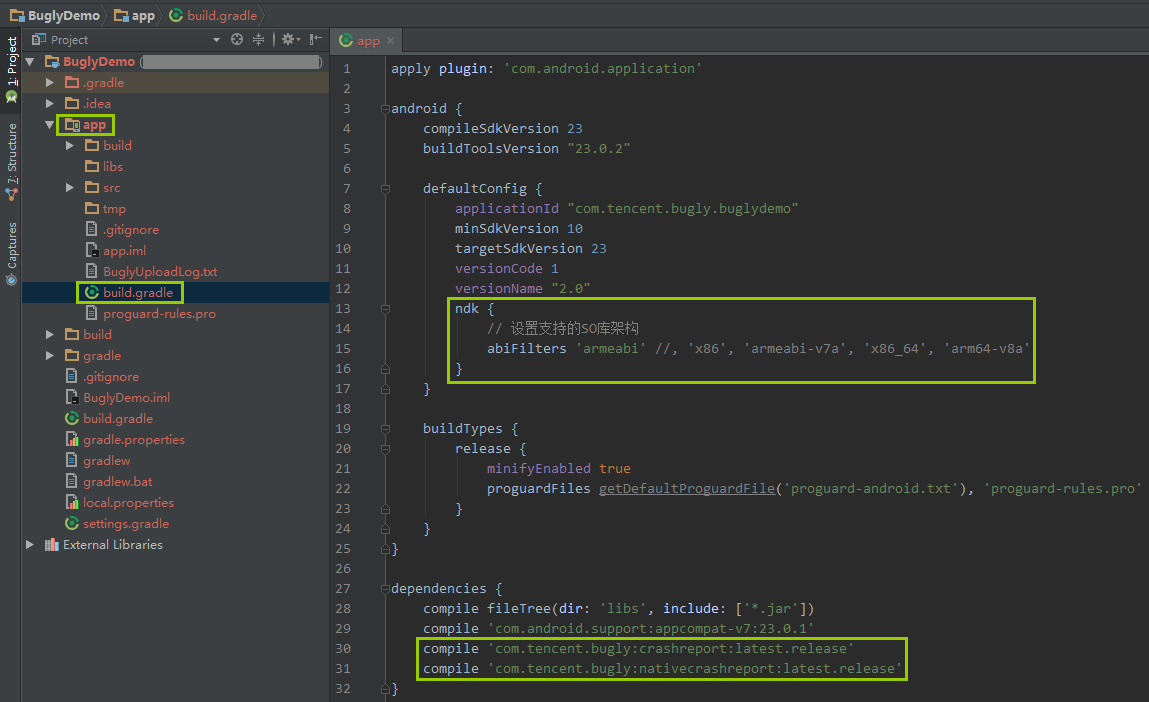This screenshot has height=702, width=1149.
Task: Open the Structure side tool window
Action: point(11,160)
